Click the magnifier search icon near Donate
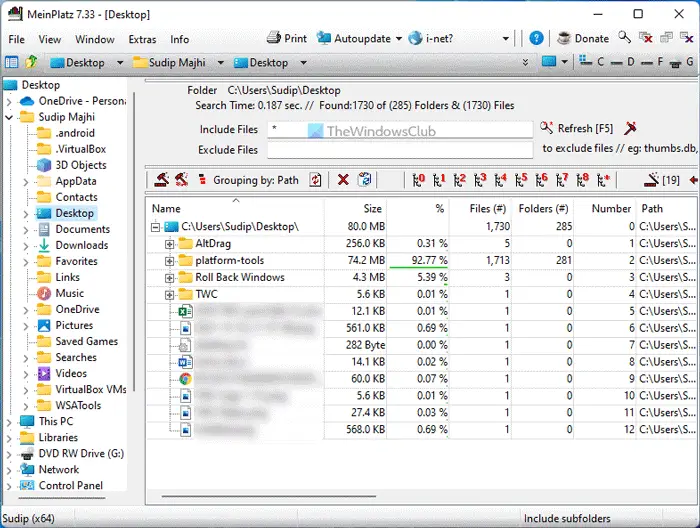The width and height of the screenshot is (700, 528). pos(625,38)
